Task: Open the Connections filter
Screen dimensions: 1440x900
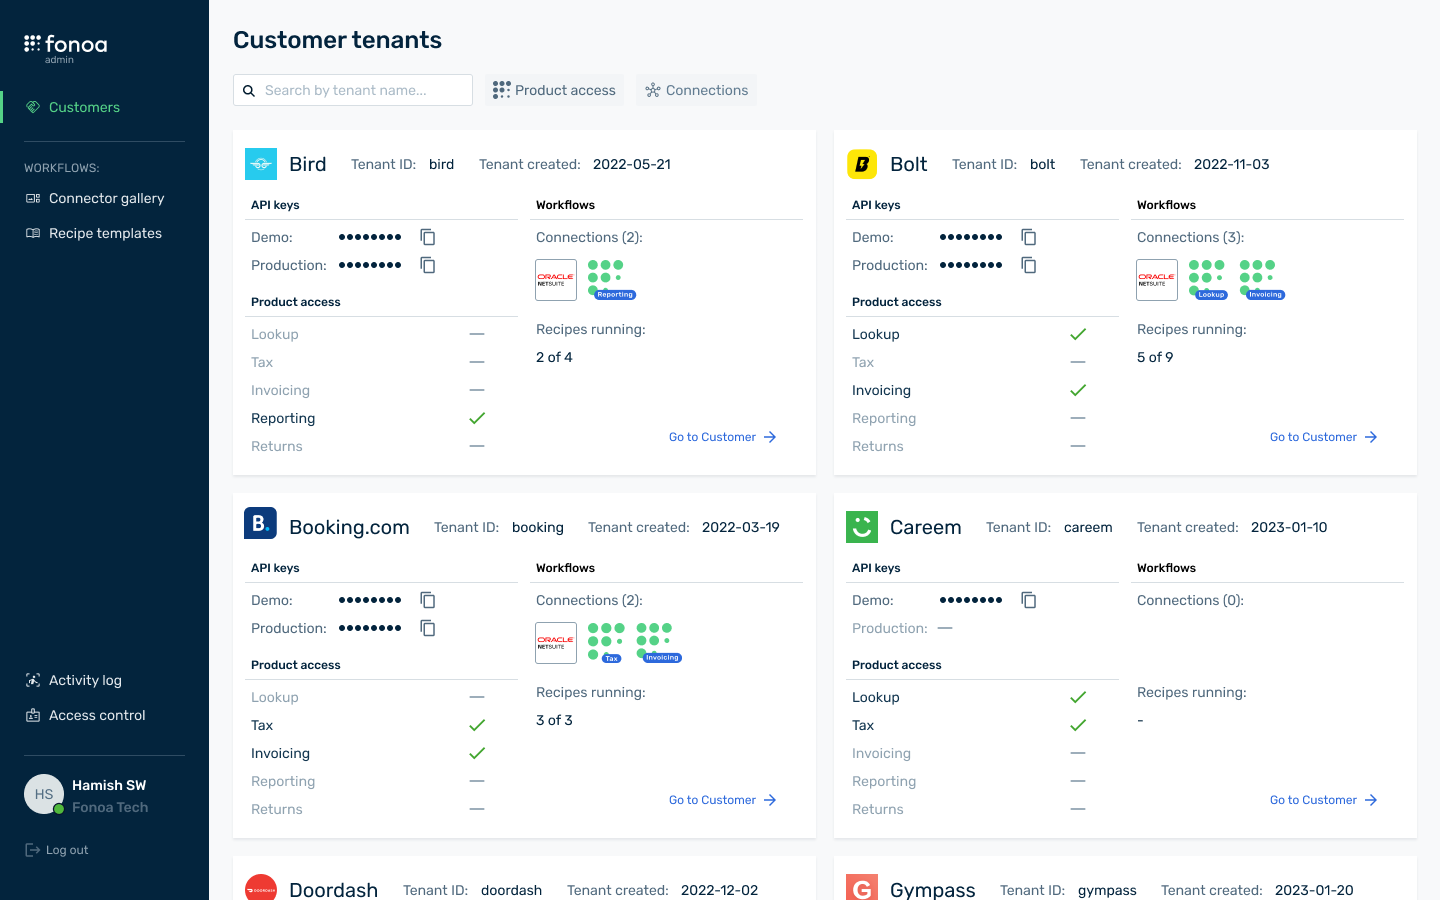Action: (696, 90)
